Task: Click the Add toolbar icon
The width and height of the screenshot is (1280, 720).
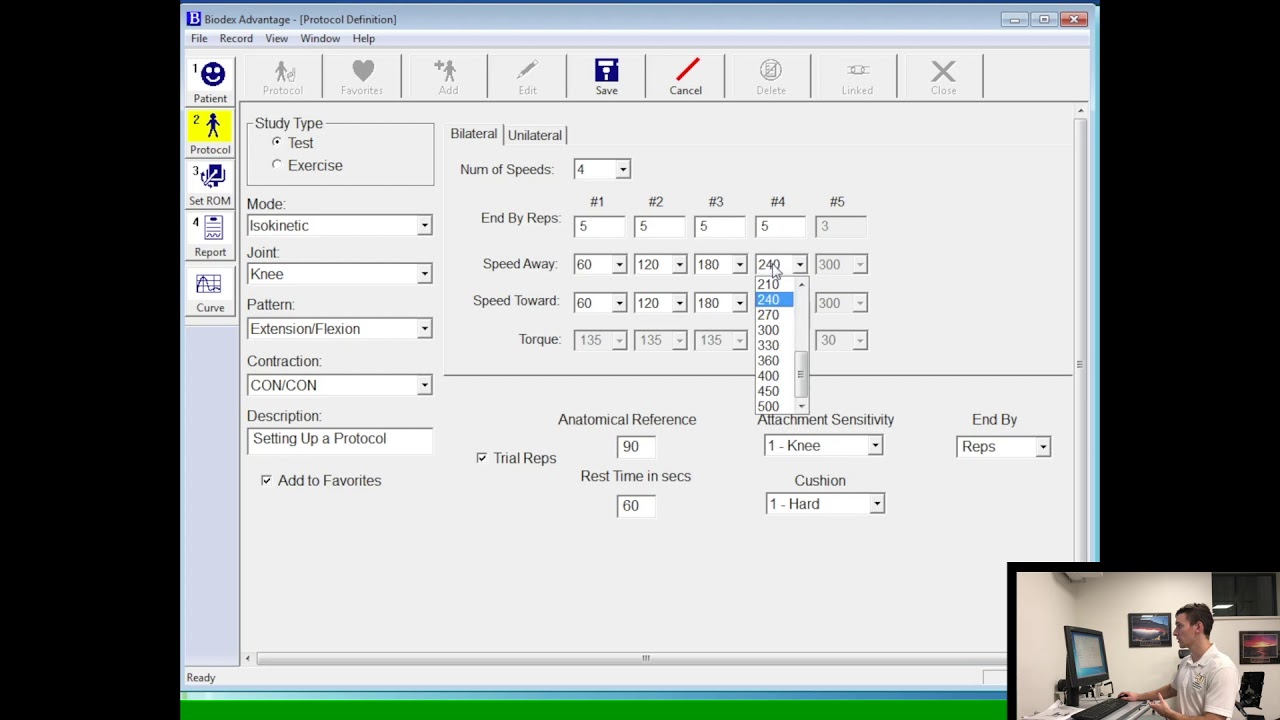Action: pyautogui.click(x=447, y=77)
